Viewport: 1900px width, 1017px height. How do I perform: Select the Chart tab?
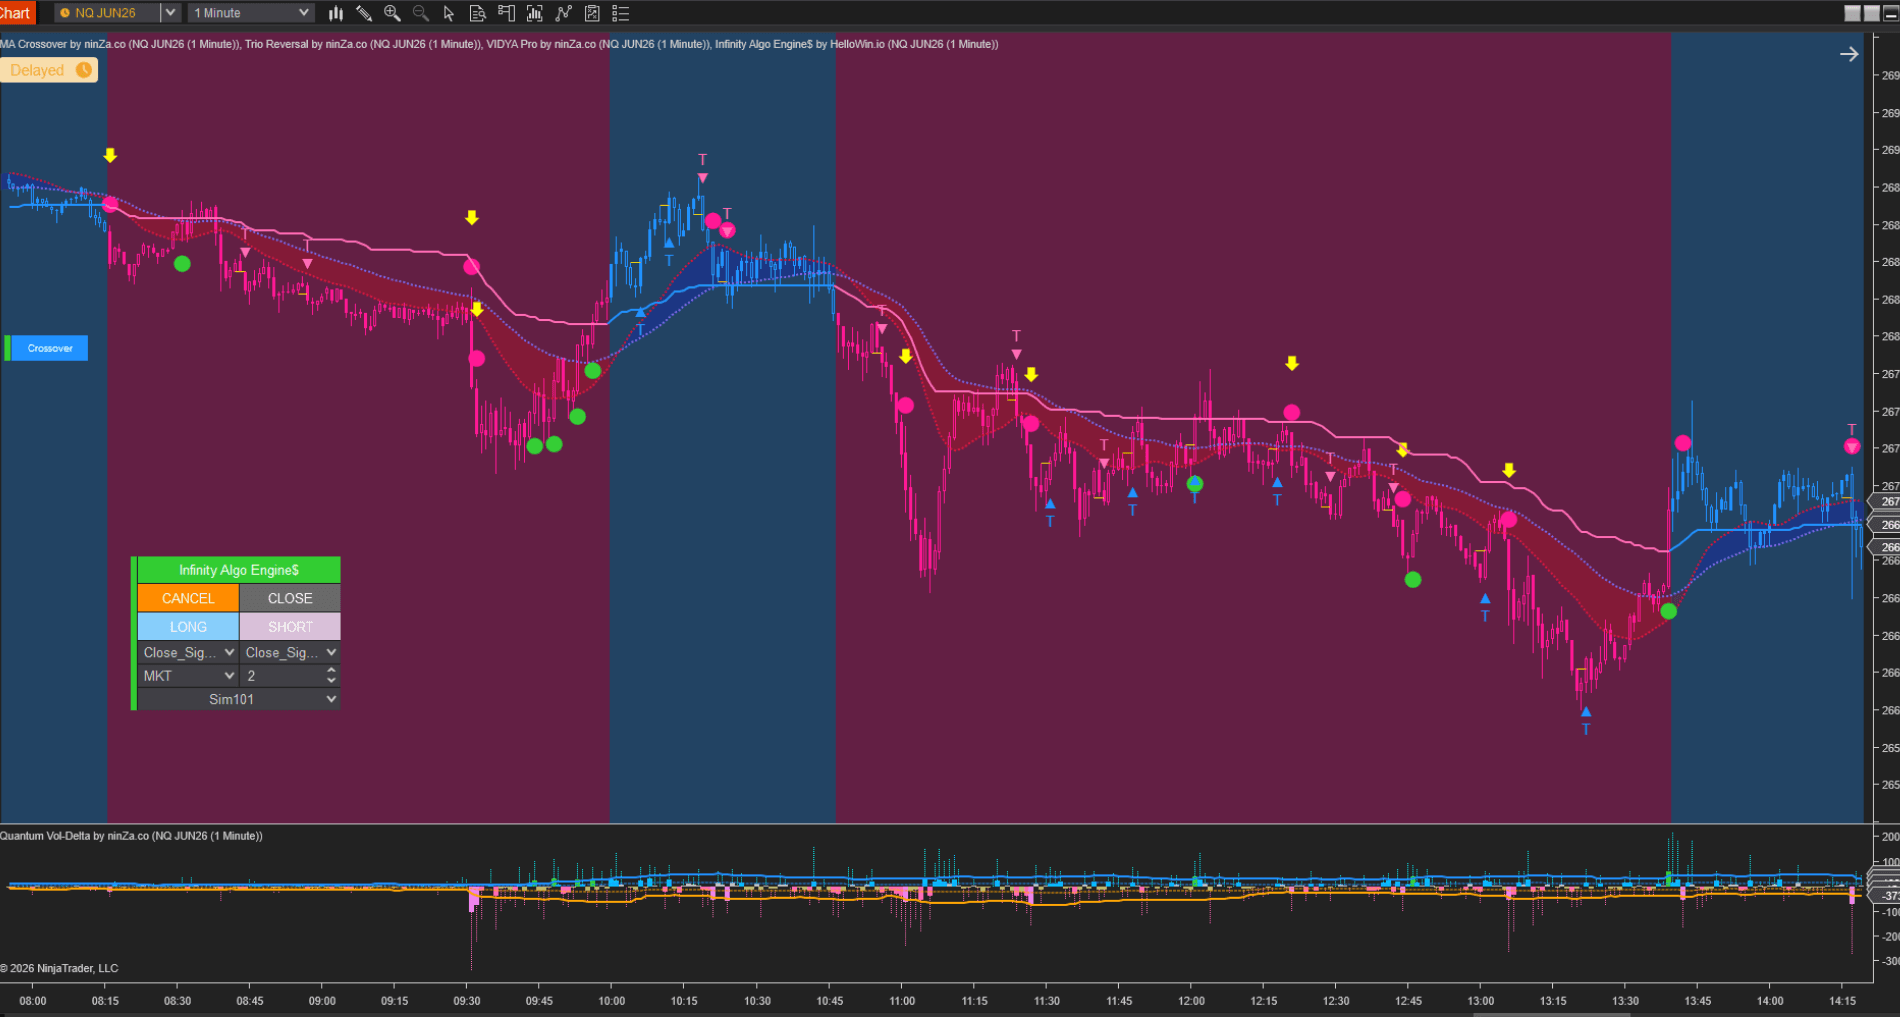click(17, 13)
